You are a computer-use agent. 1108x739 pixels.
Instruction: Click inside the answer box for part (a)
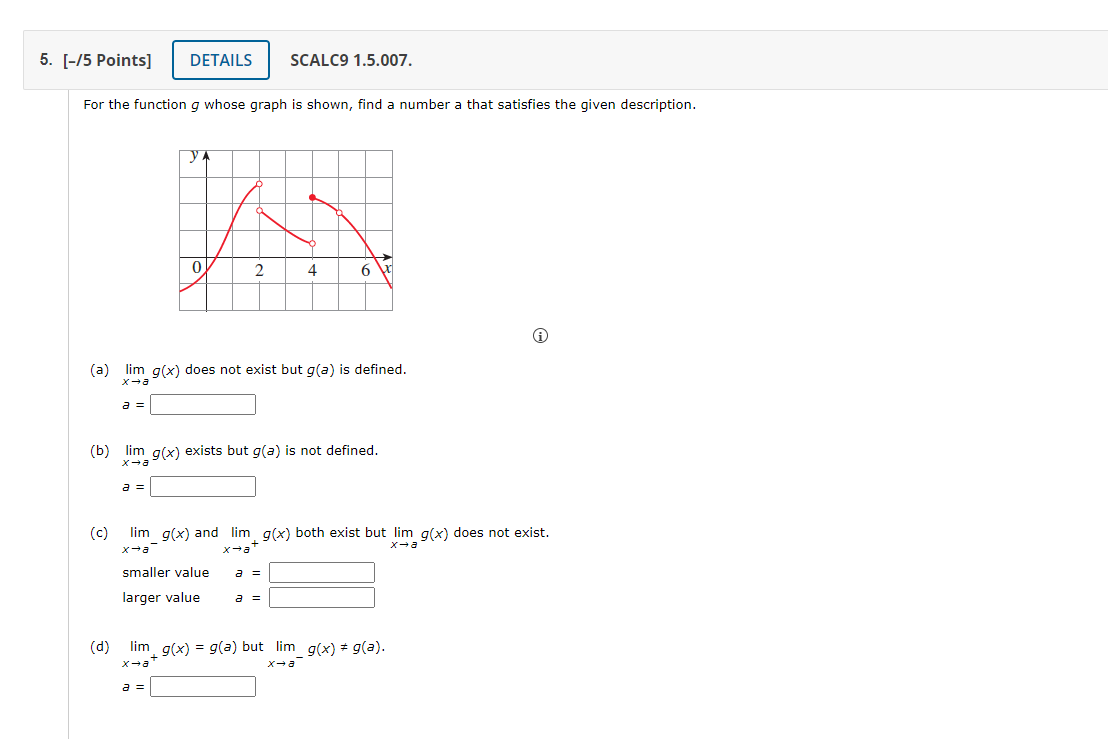pyautogui.click(x=202, y=404)
